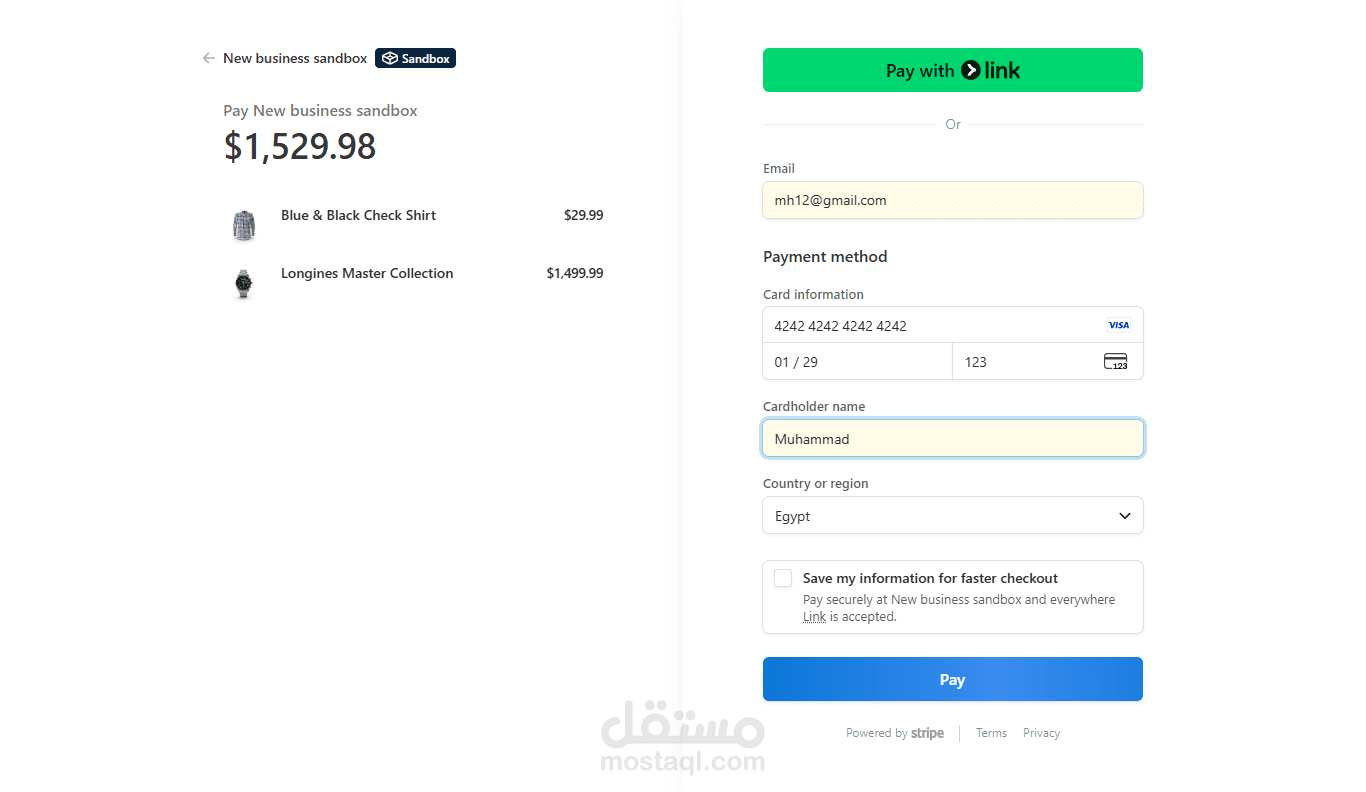Click the underlined Link text in the save info box
1366x792 pixels.
814,617
